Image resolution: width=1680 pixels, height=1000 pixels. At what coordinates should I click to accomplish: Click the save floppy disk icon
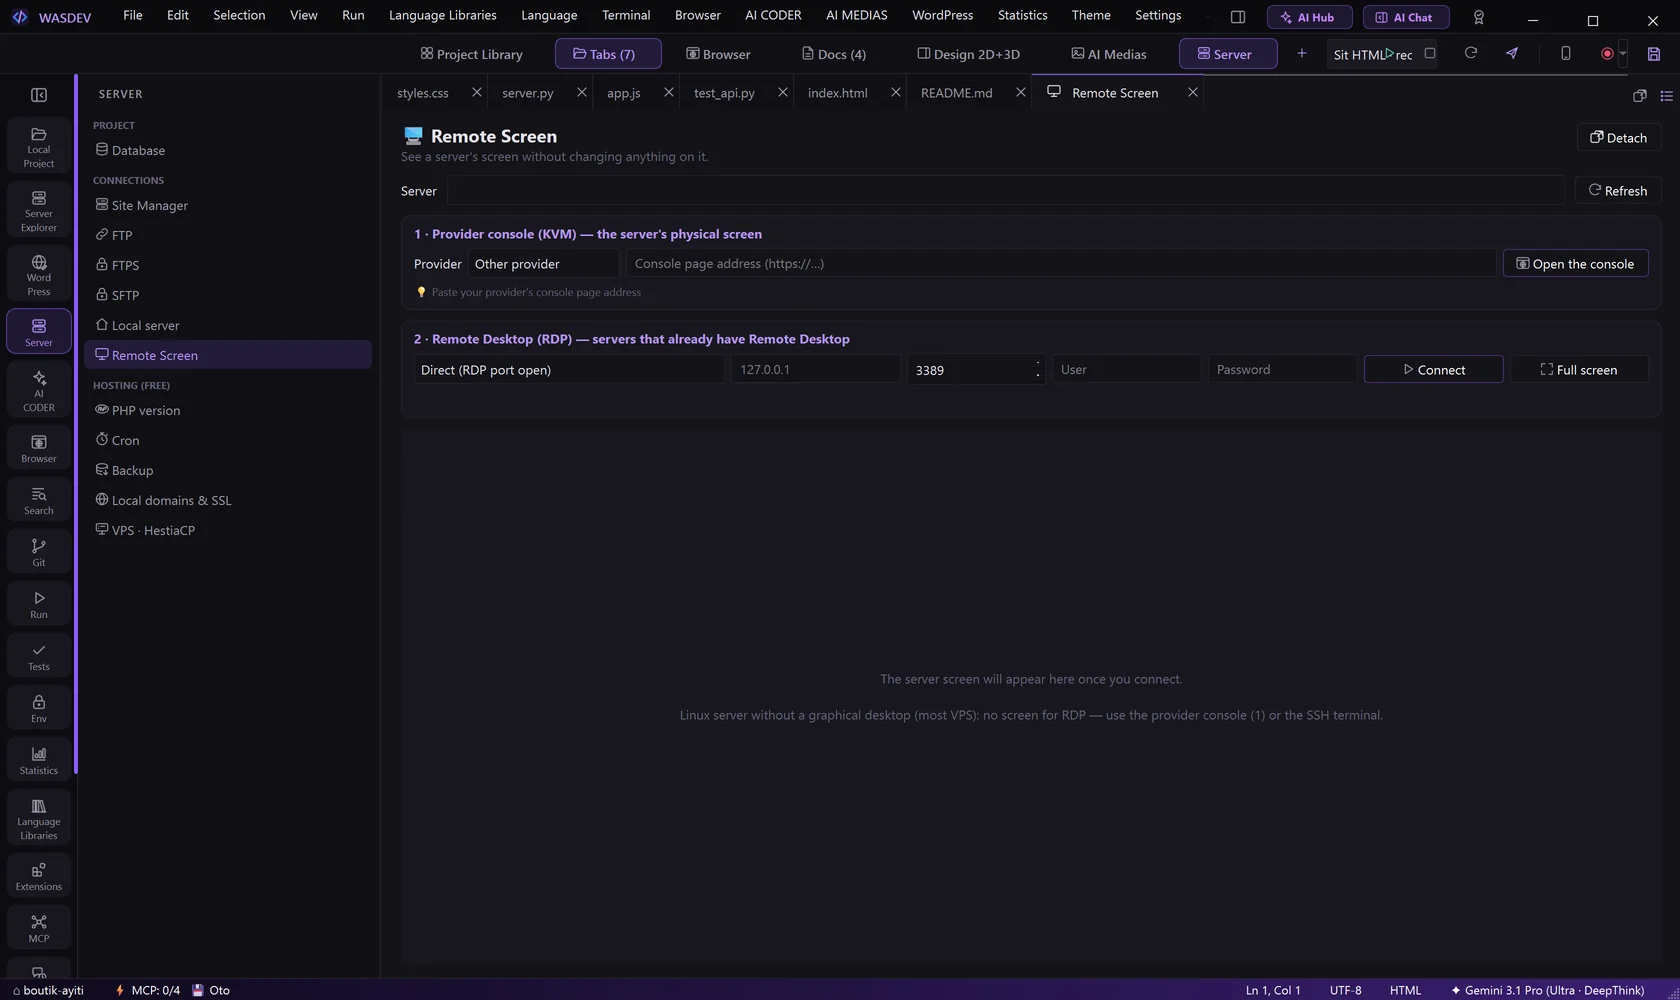click(1654, 54)
